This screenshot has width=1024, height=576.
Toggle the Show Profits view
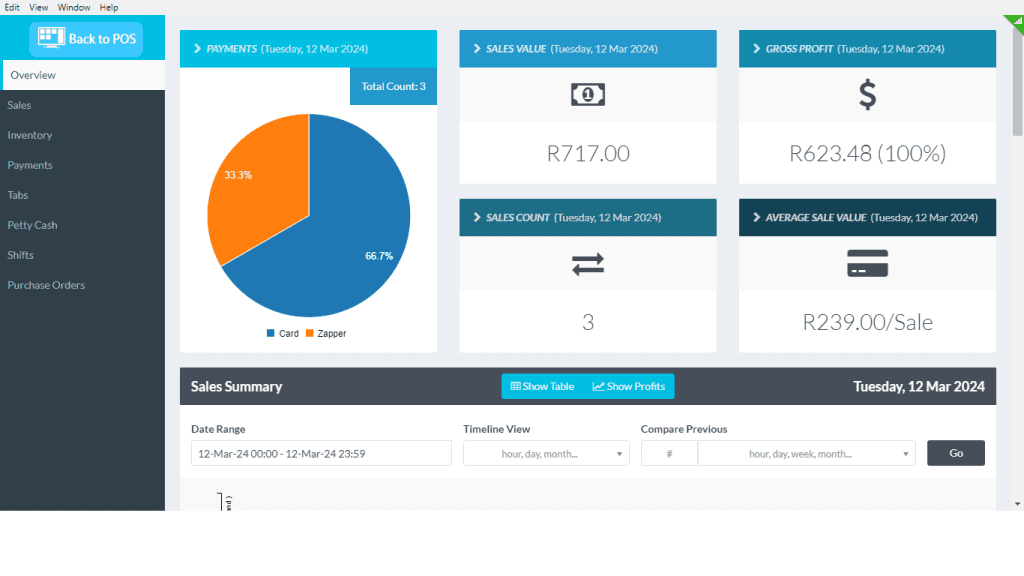[628, 386]
